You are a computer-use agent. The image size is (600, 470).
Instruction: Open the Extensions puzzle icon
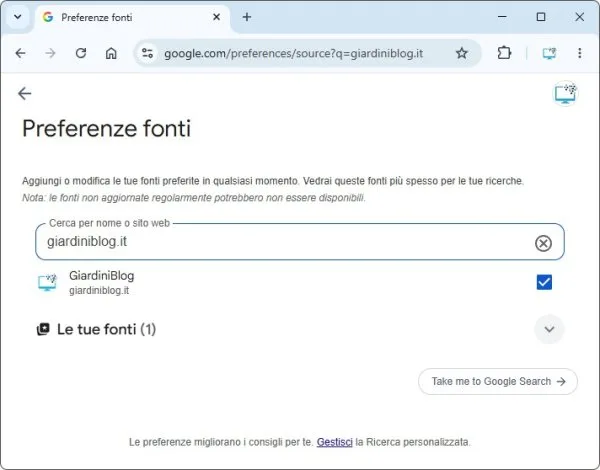pos(504,53)
